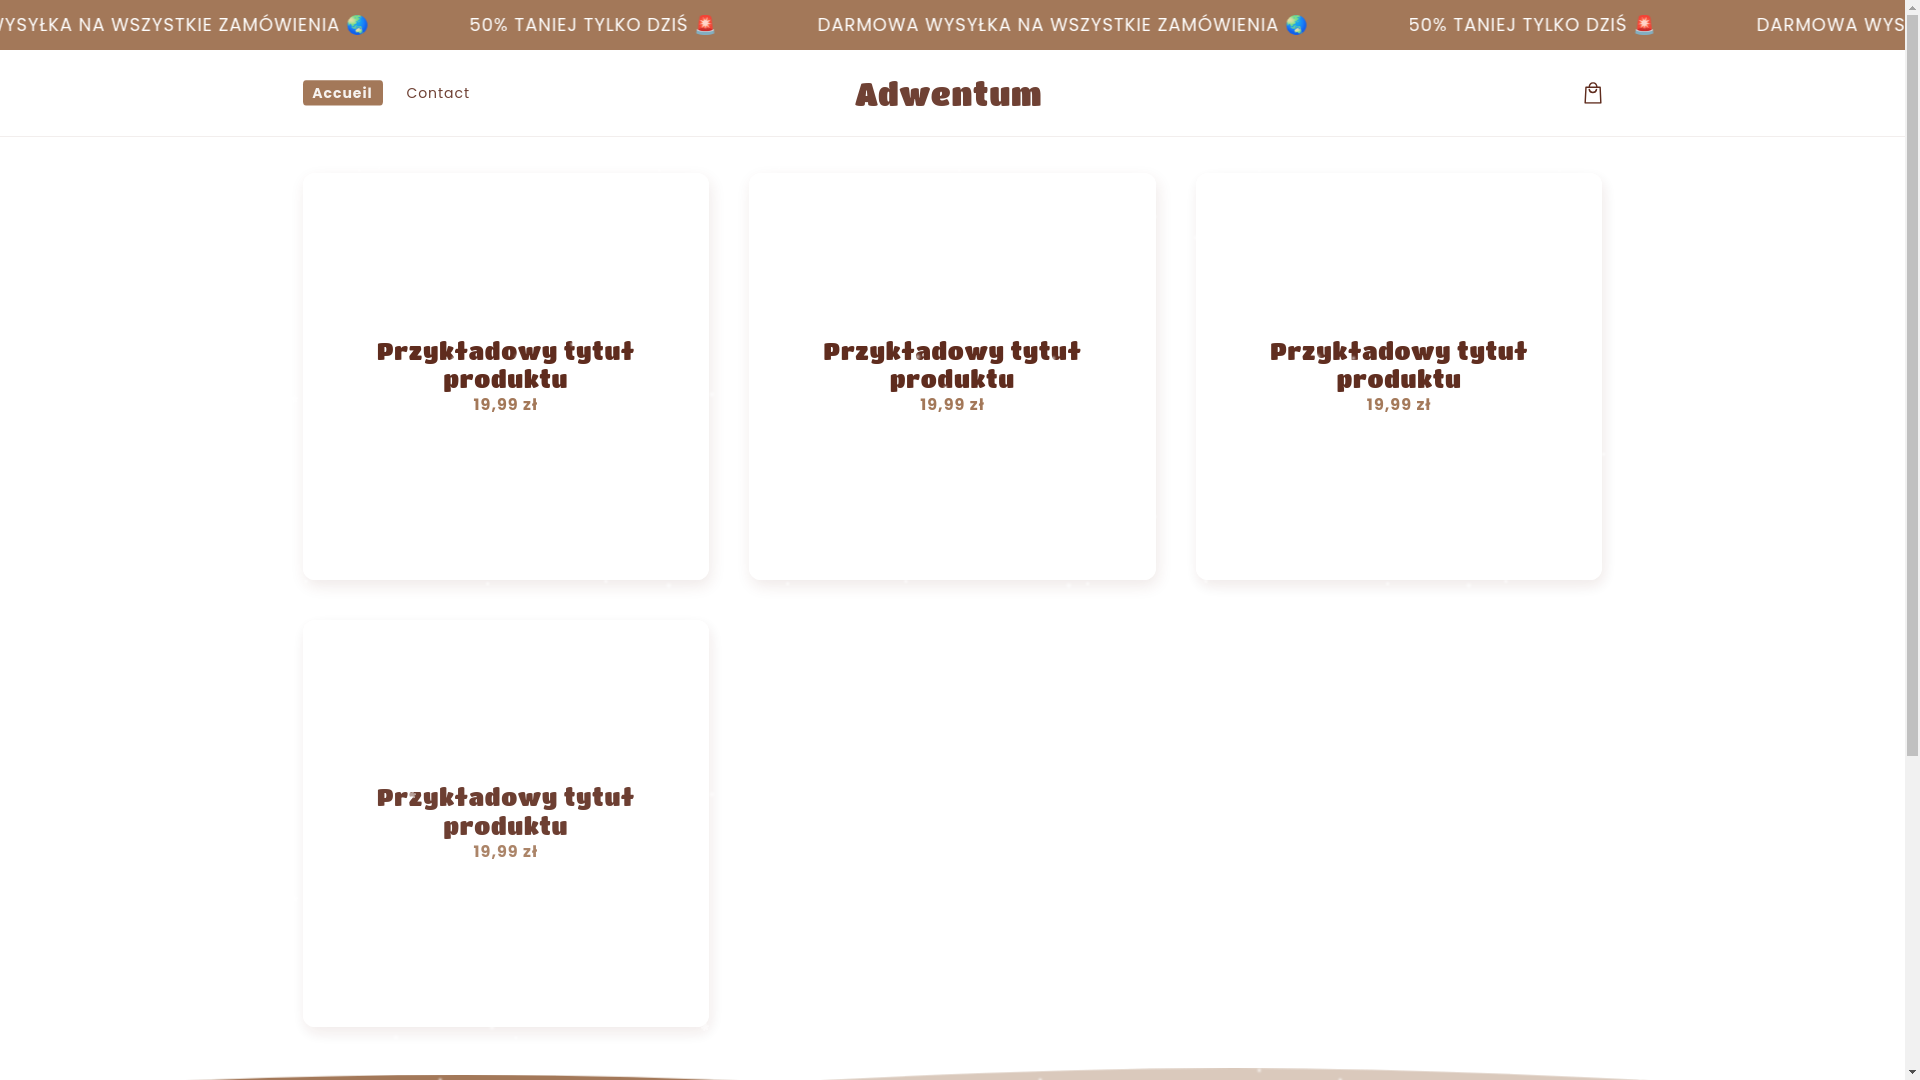Open the Contact menu item
Image resolution: width=1920 pixels, height=1080 pixels.
437,93
